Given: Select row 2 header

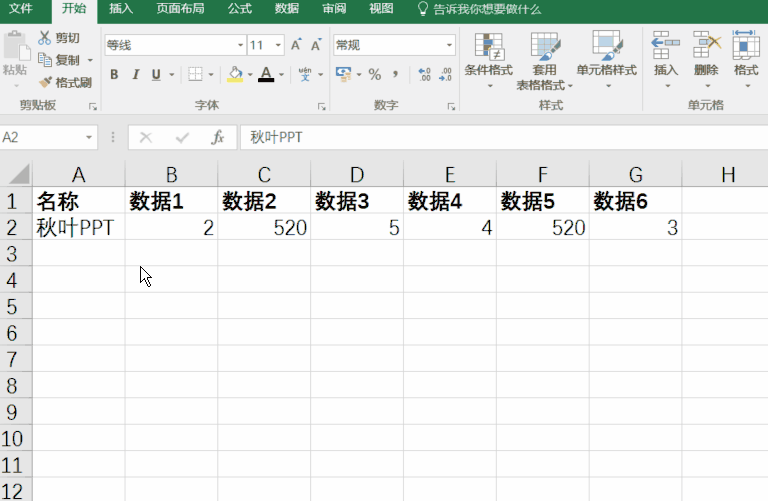Looking at the screenshot, I should (x=15, y=228).
